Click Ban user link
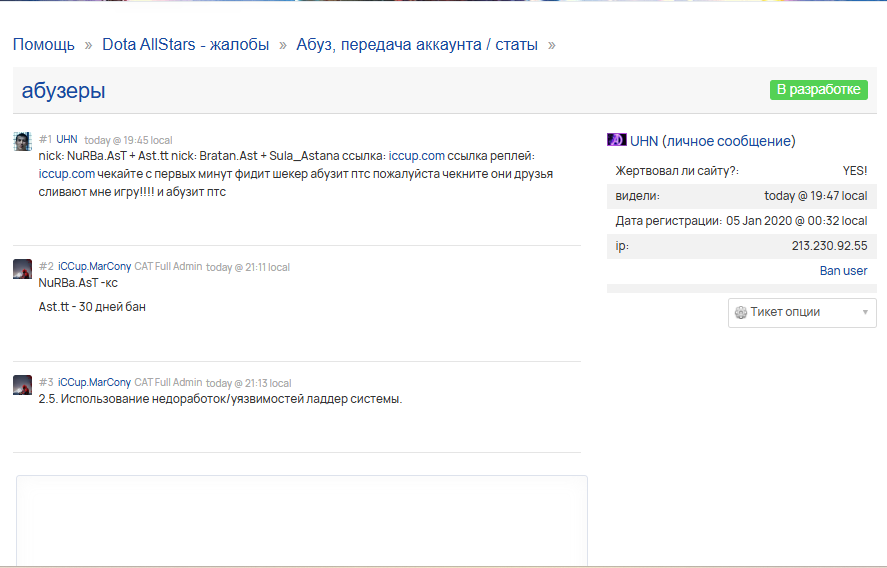The height and width of the screenshot is (568, 887). click(843, 270)
